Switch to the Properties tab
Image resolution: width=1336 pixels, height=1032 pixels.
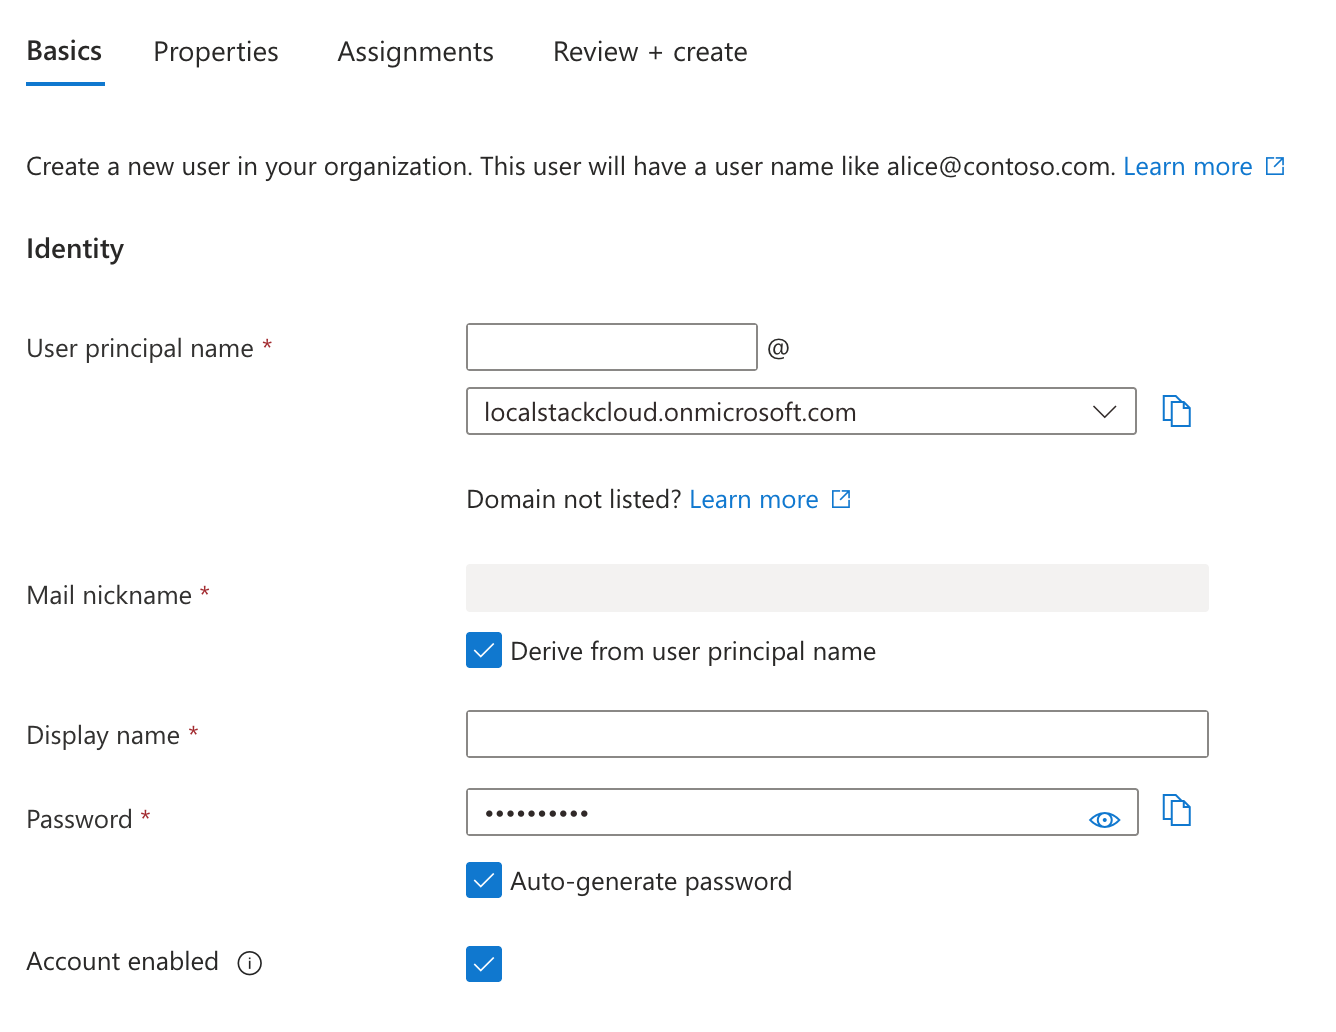[x=216, y=52]
